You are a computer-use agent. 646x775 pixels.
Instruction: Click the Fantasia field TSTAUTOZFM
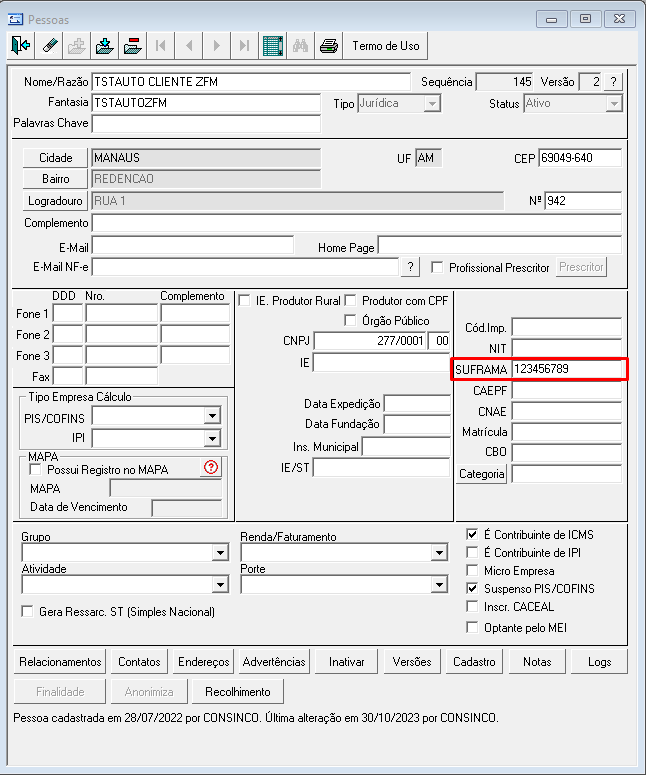(206, 103)
